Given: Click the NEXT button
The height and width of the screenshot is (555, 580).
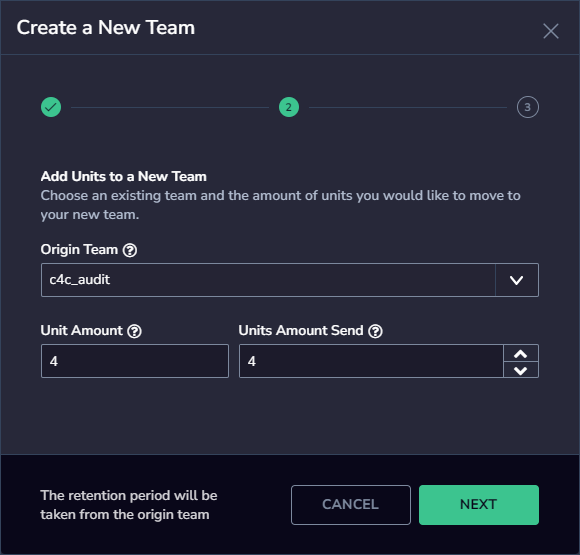Looking at the screenshot, I should pyautogui.click(x=479, y=505).
